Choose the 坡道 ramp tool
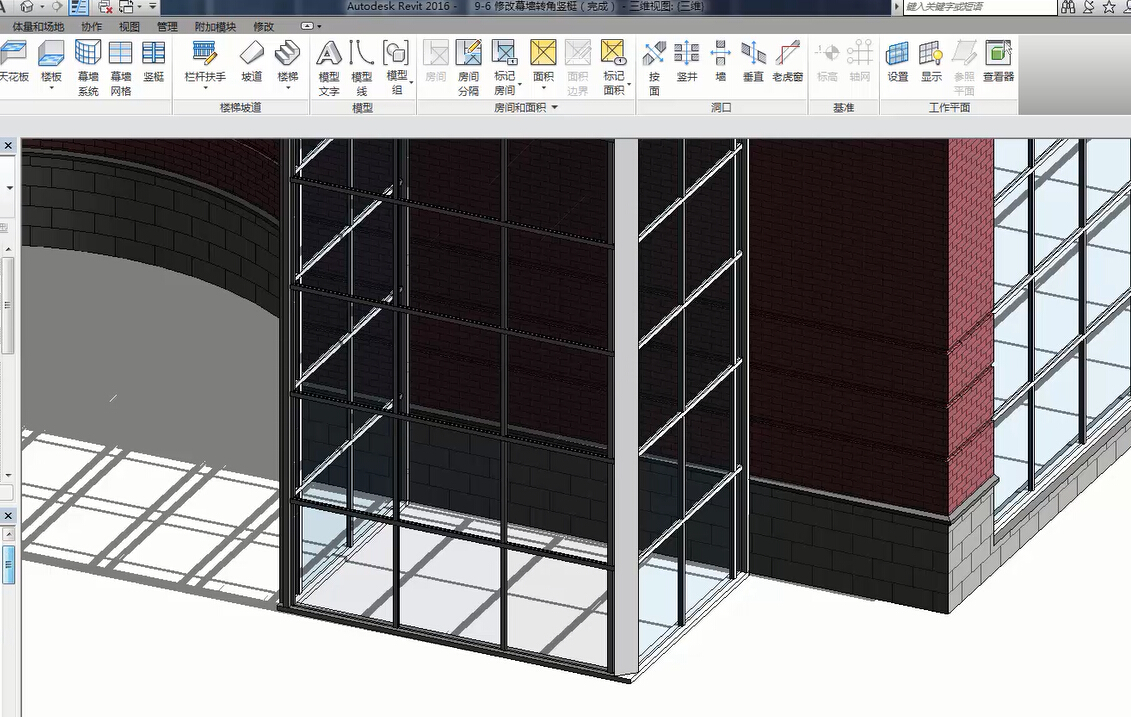Screen dimensions: 1131x717 tap(252, 62)
